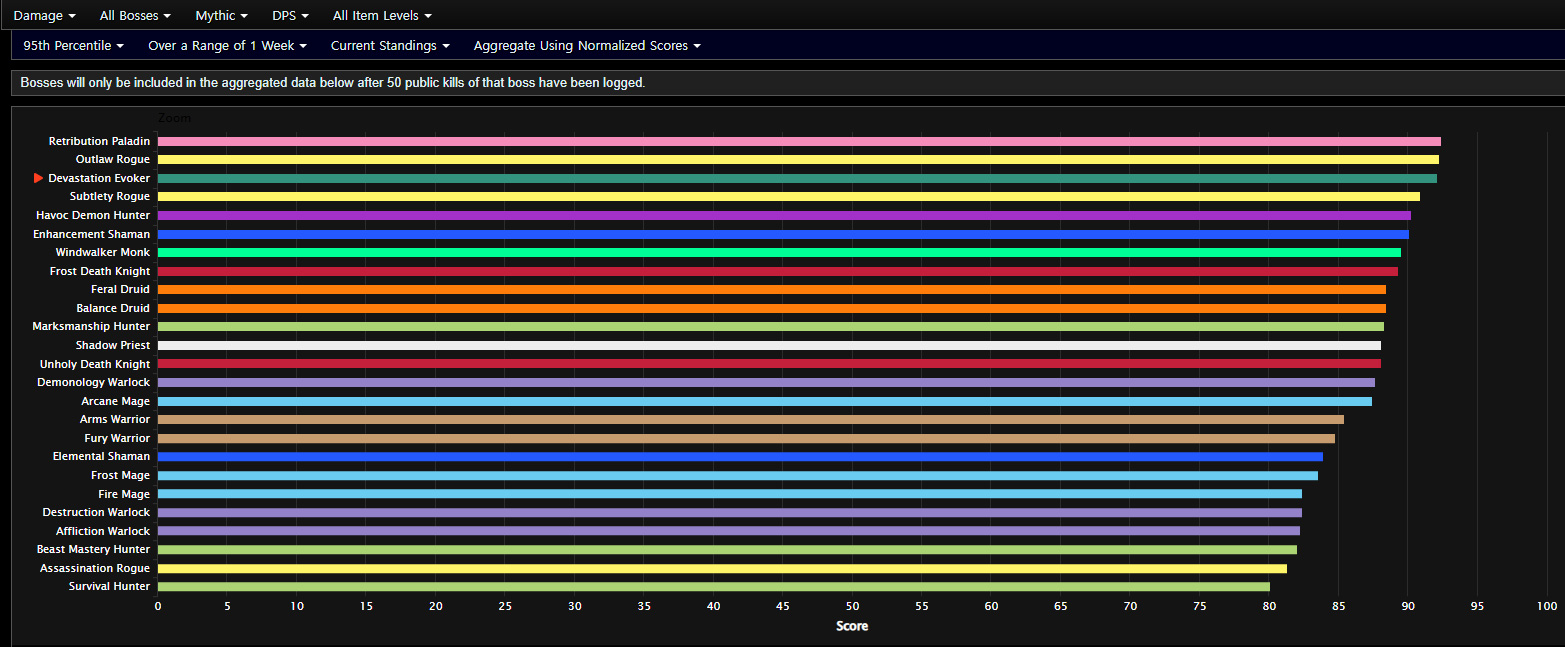
Task: Click the Frost Mage bar
Action: coord(738,475)
